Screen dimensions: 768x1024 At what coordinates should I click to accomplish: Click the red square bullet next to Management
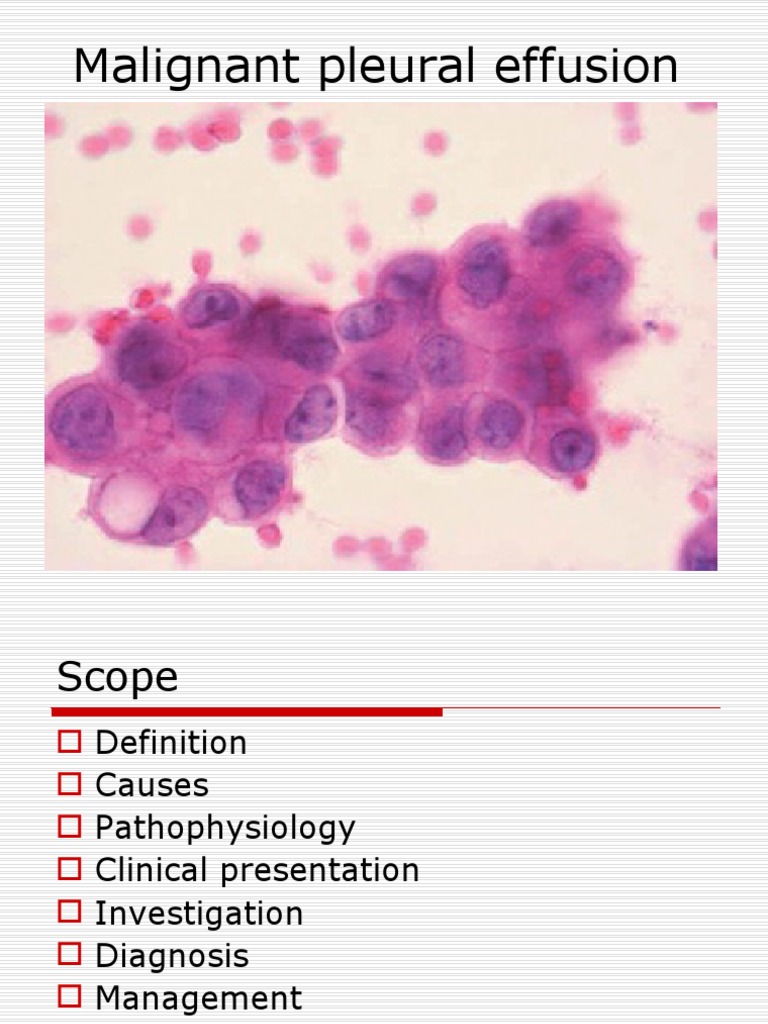click(68, 997)
